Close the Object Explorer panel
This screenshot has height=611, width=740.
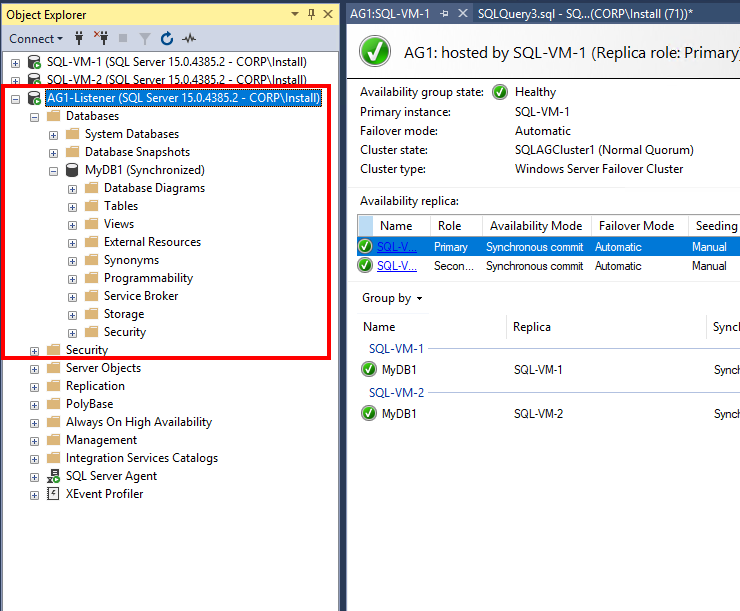pos(328,14)
